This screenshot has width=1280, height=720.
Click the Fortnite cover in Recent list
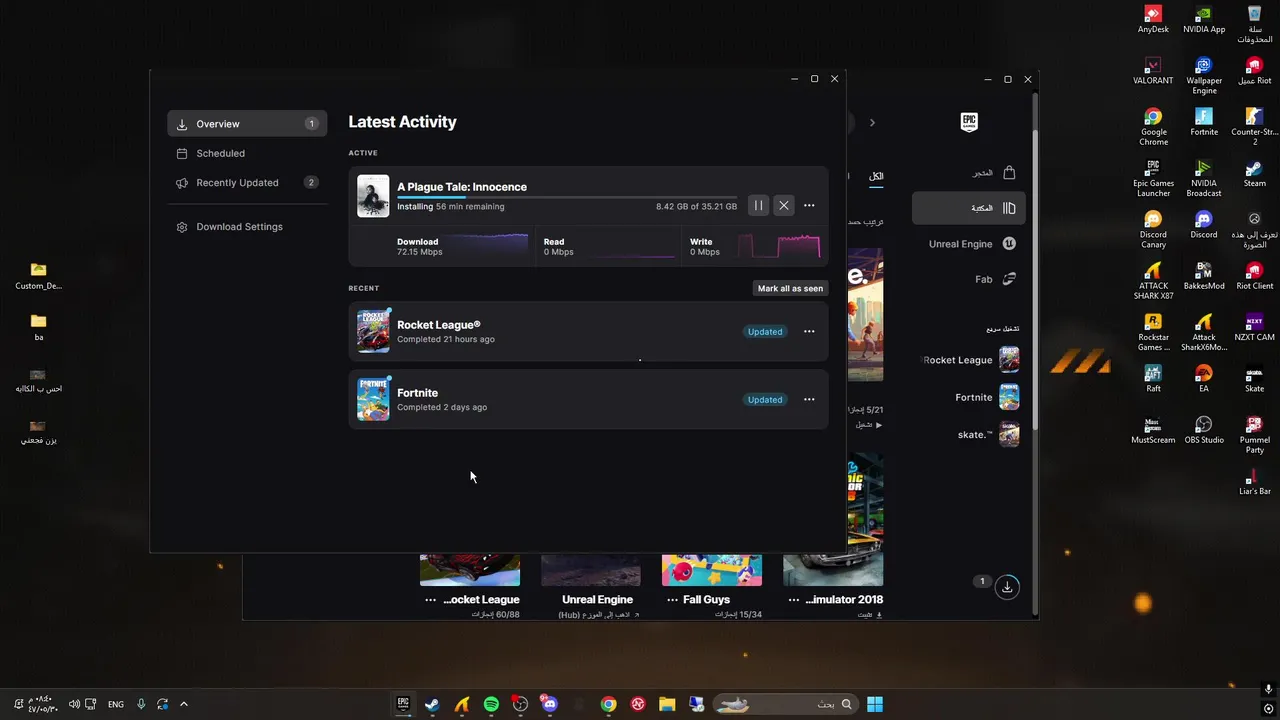coord(373,399)
